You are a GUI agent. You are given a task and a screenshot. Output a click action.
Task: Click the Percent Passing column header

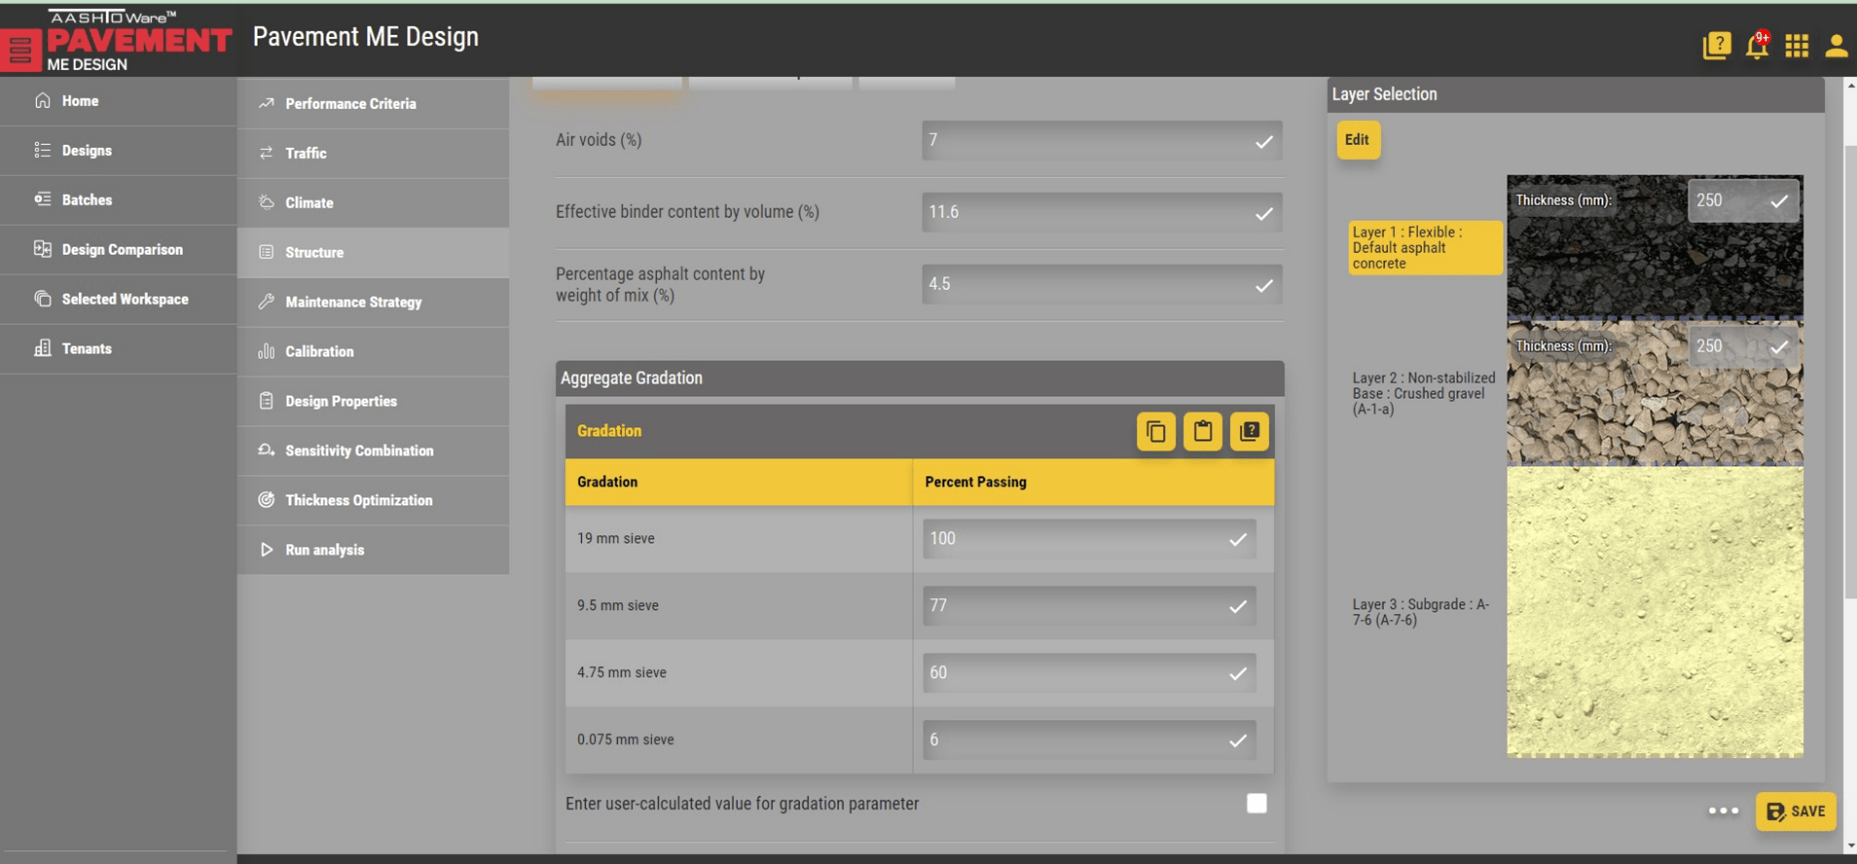point(1093,482)
